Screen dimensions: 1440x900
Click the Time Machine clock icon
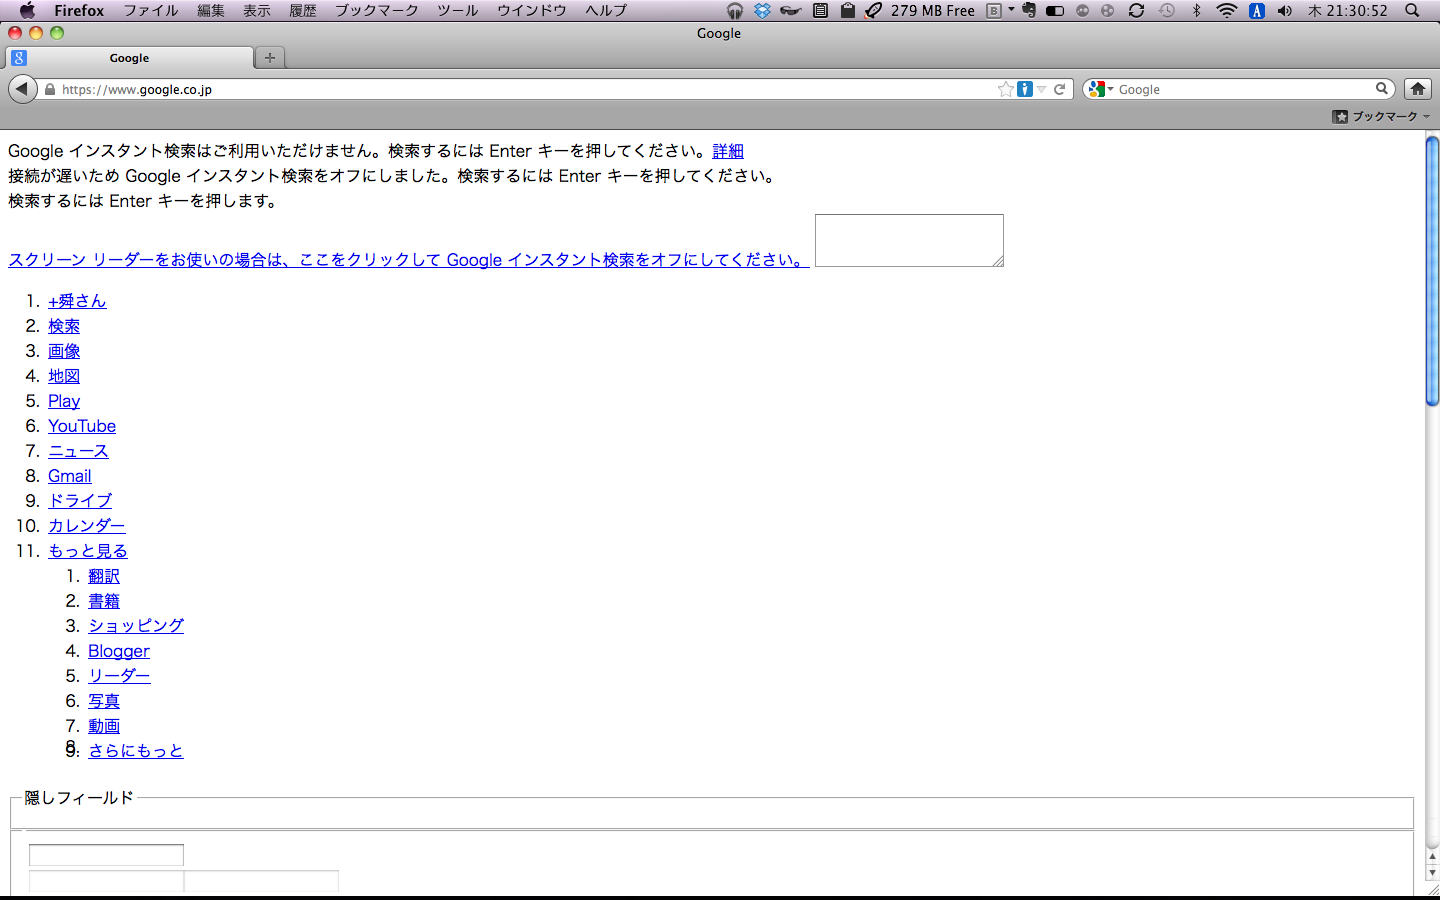tap(1166, 10)
